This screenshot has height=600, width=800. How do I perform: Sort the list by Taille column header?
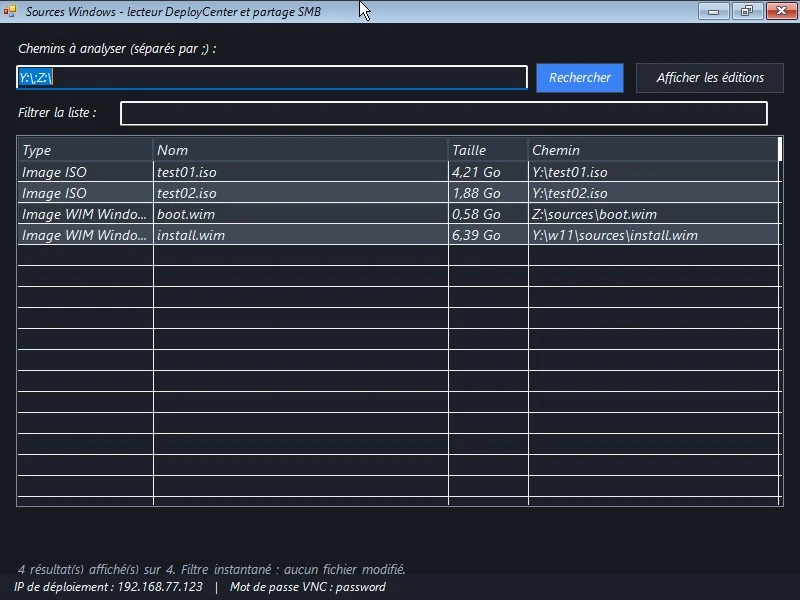point(488,150)
